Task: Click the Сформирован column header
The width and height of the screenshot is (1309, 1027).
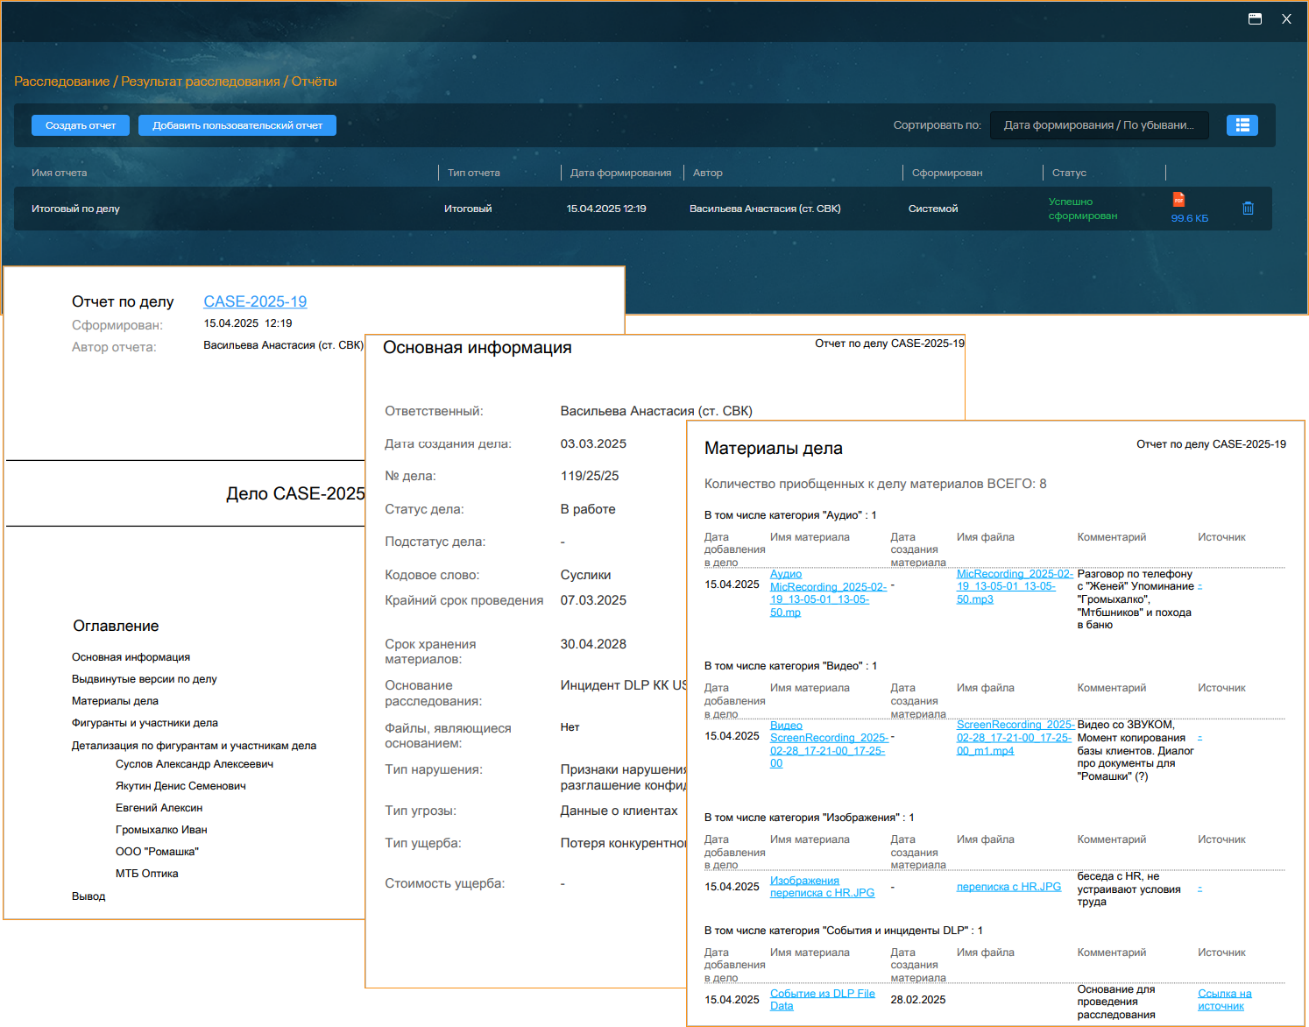Action: tap(947, 173)
